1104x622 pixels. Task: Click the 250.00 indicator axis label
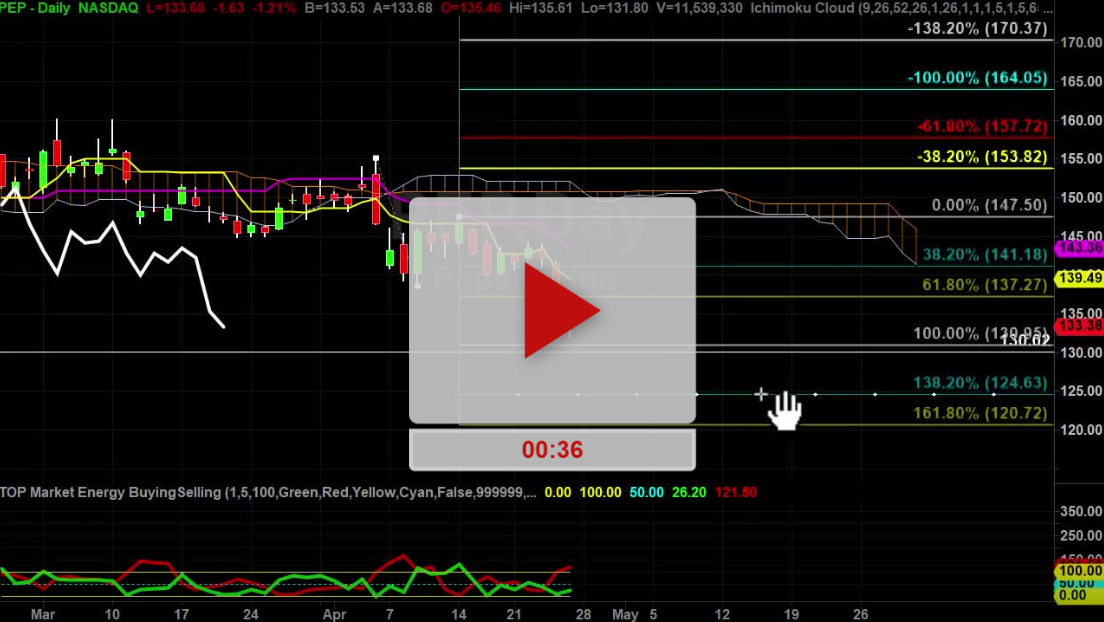(1081, 535)
